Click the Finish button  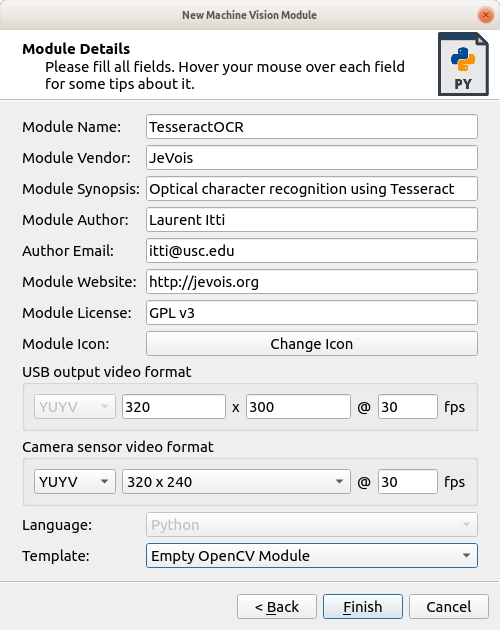coord(363,607)
